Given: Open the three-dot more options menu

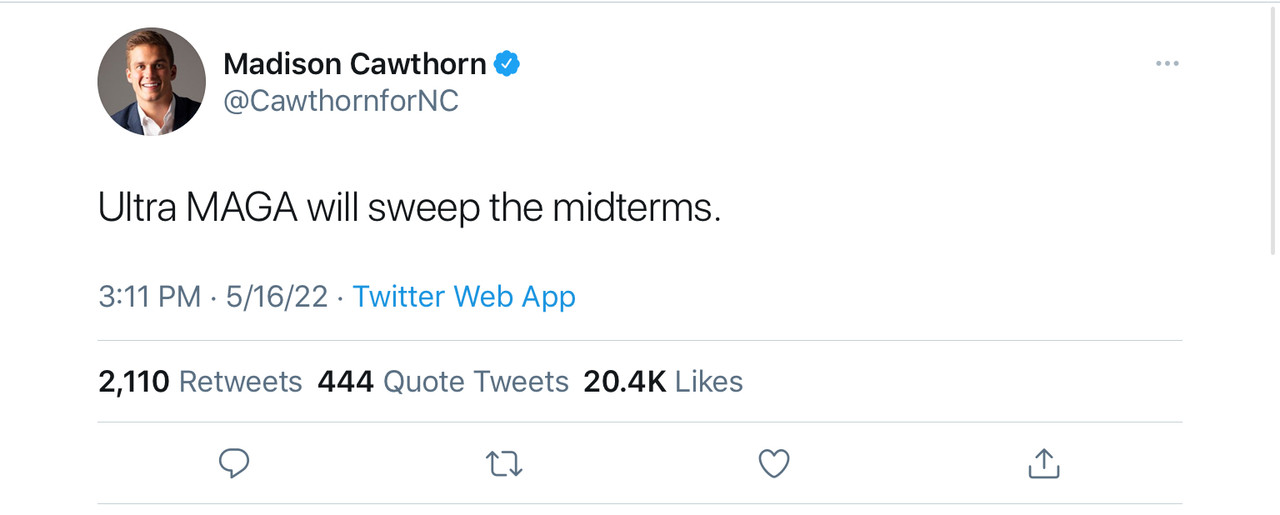Looking at the screenshot, I should [1167, 63].
